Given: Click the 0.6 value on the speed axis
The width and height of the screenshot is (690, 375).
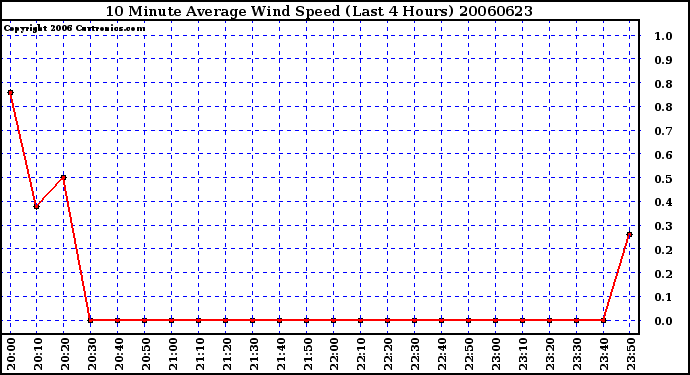Looking at the screenshot, I should tap(663, 155).
